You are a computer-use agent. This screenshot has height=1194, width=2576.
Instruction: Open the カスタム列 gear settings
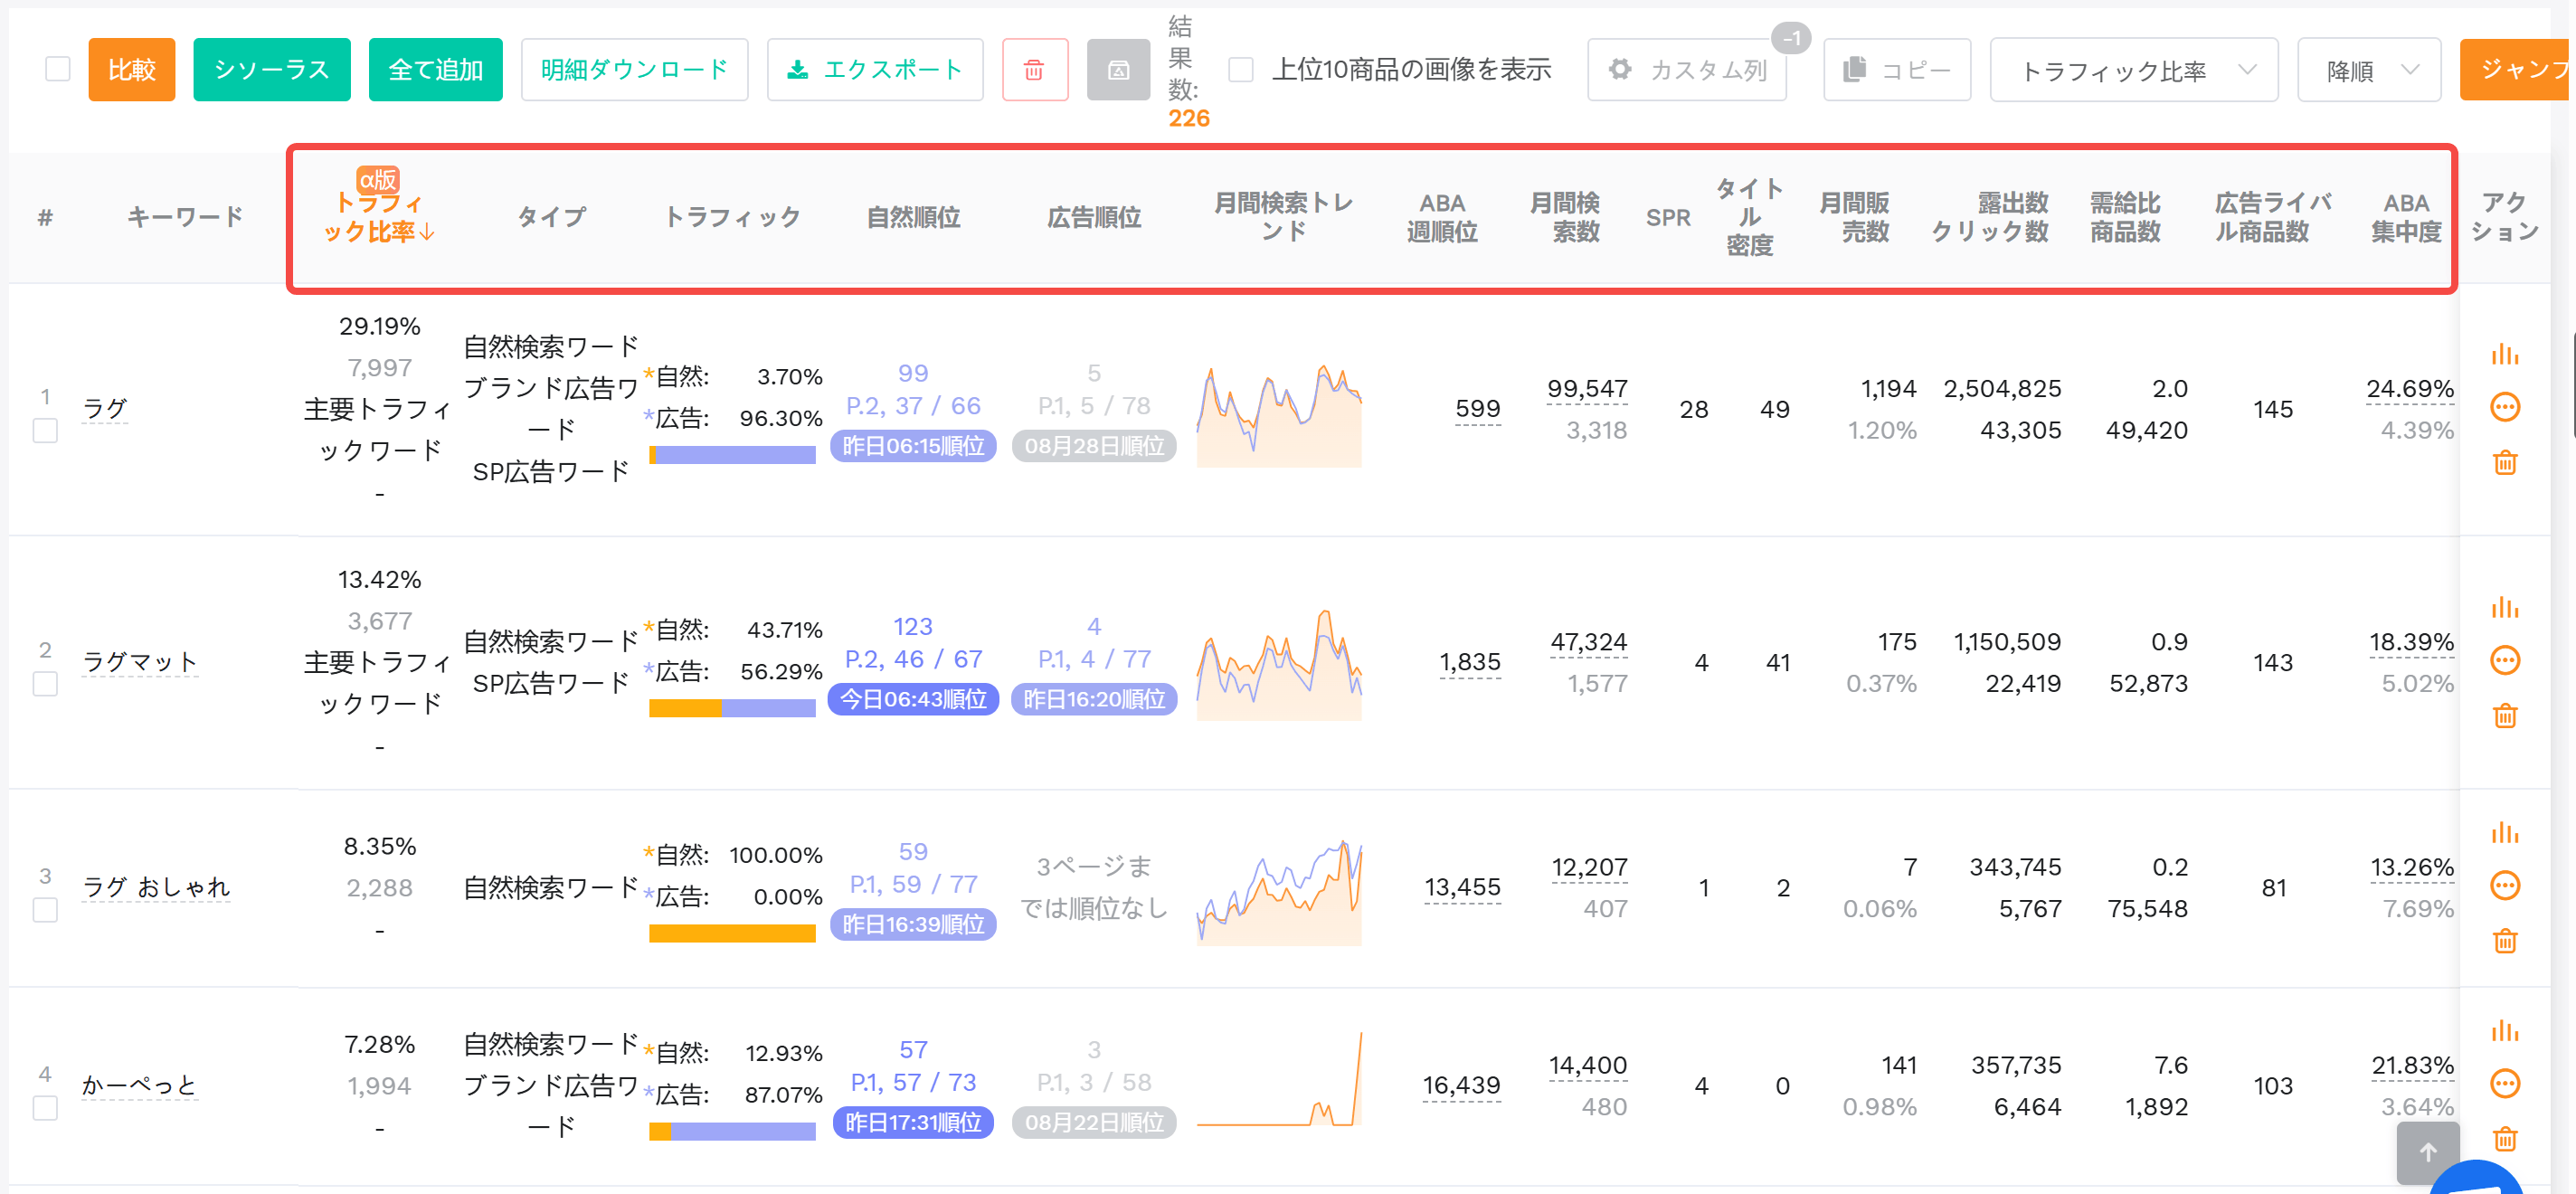(x=1686, y=70)
